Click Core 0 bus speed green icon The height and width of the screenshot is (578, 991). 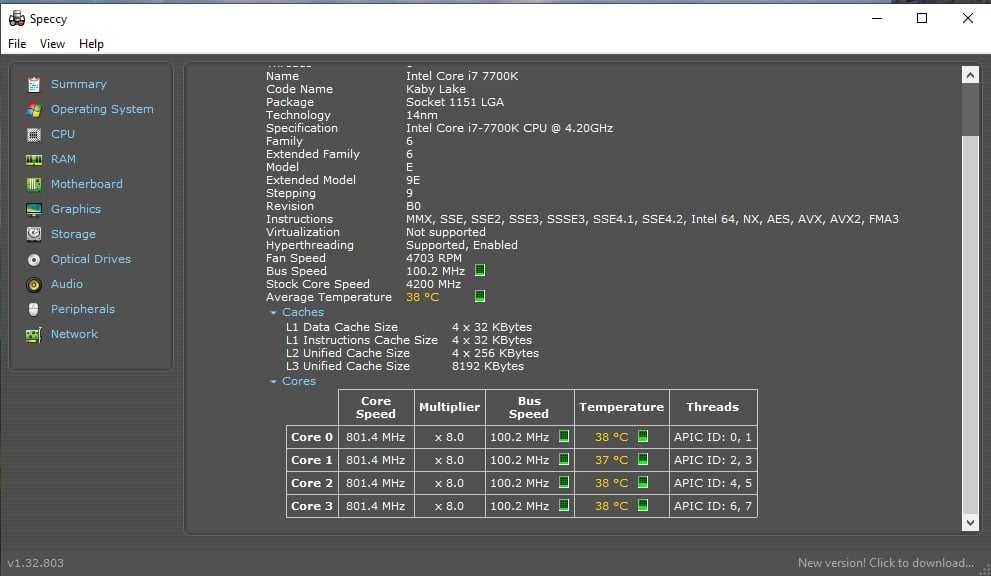click(x=564, y=436)
